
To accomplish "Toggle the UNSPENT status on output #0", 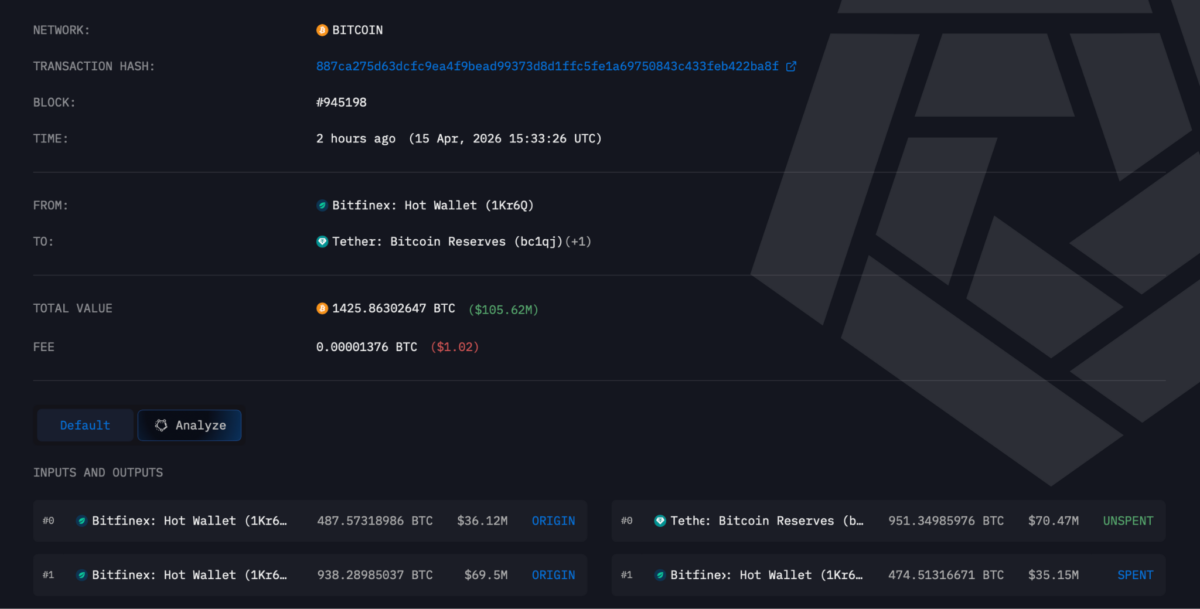I will 1127,520.
